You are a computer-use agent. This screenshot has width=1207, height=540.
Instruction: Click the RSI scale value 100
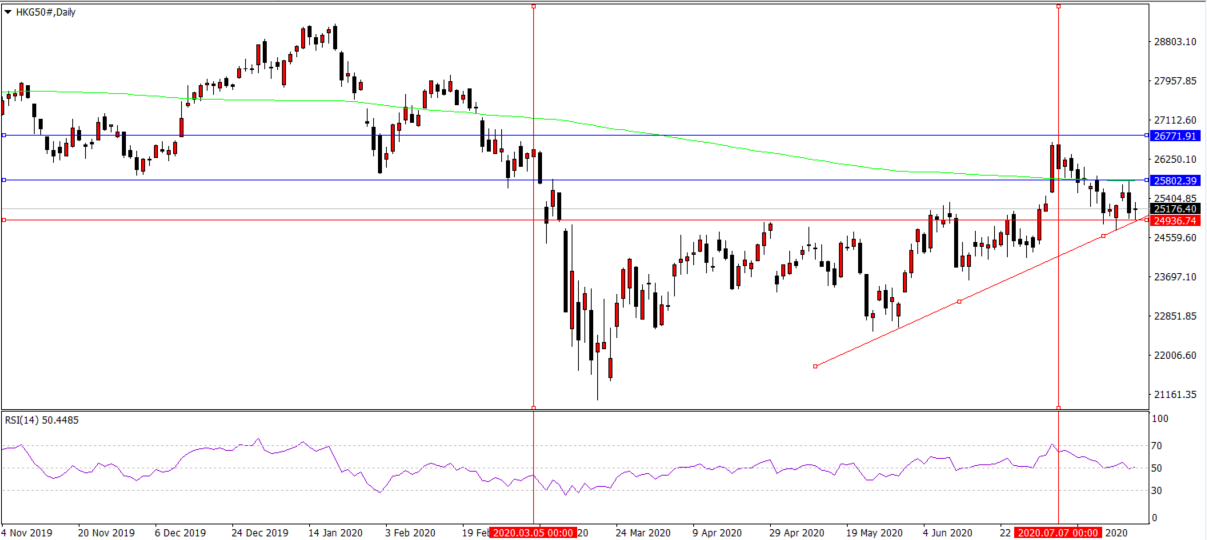coord(1161,420)
